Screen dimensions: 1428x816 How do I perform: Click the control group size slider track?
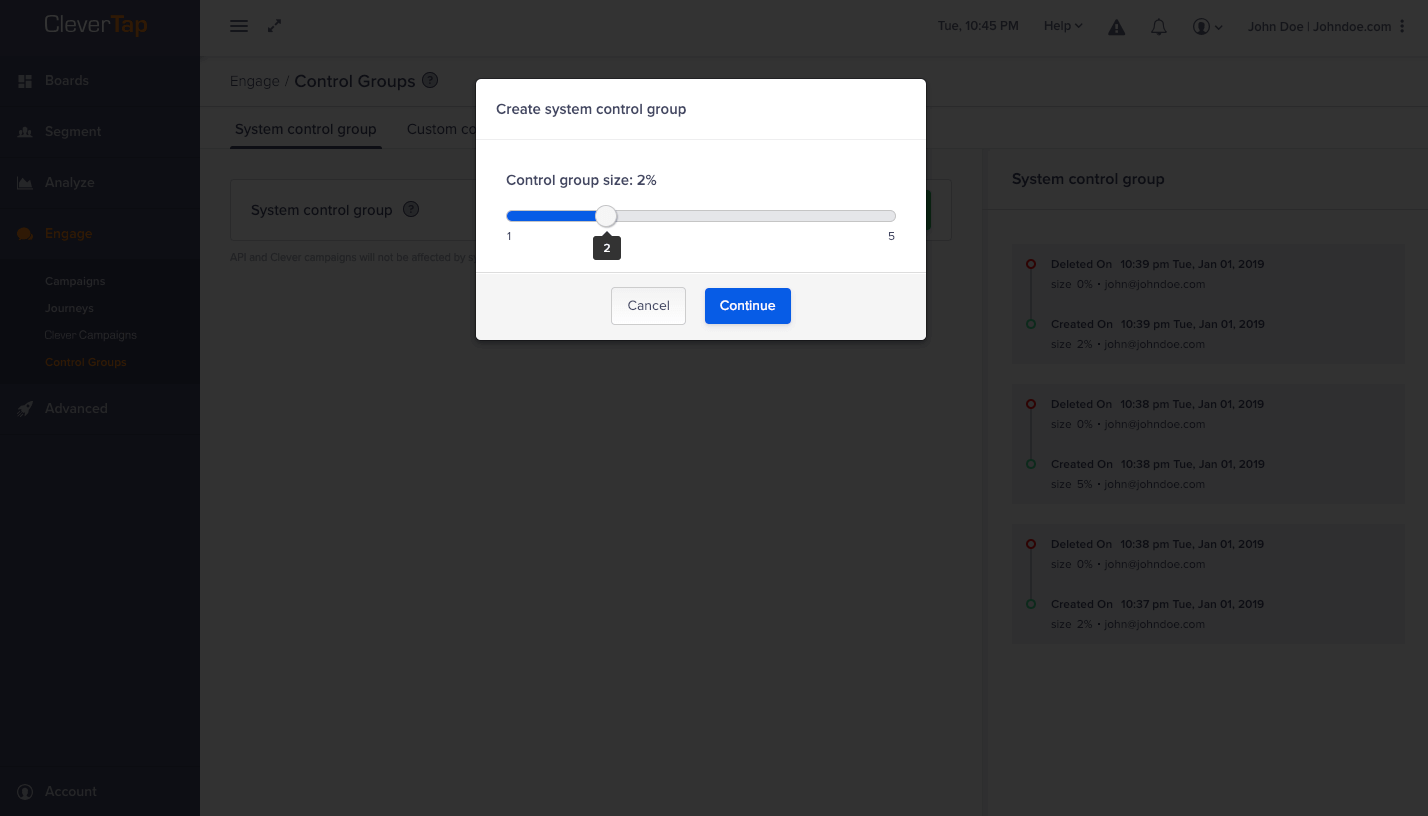pyautogui.click(x=701, y=216)
